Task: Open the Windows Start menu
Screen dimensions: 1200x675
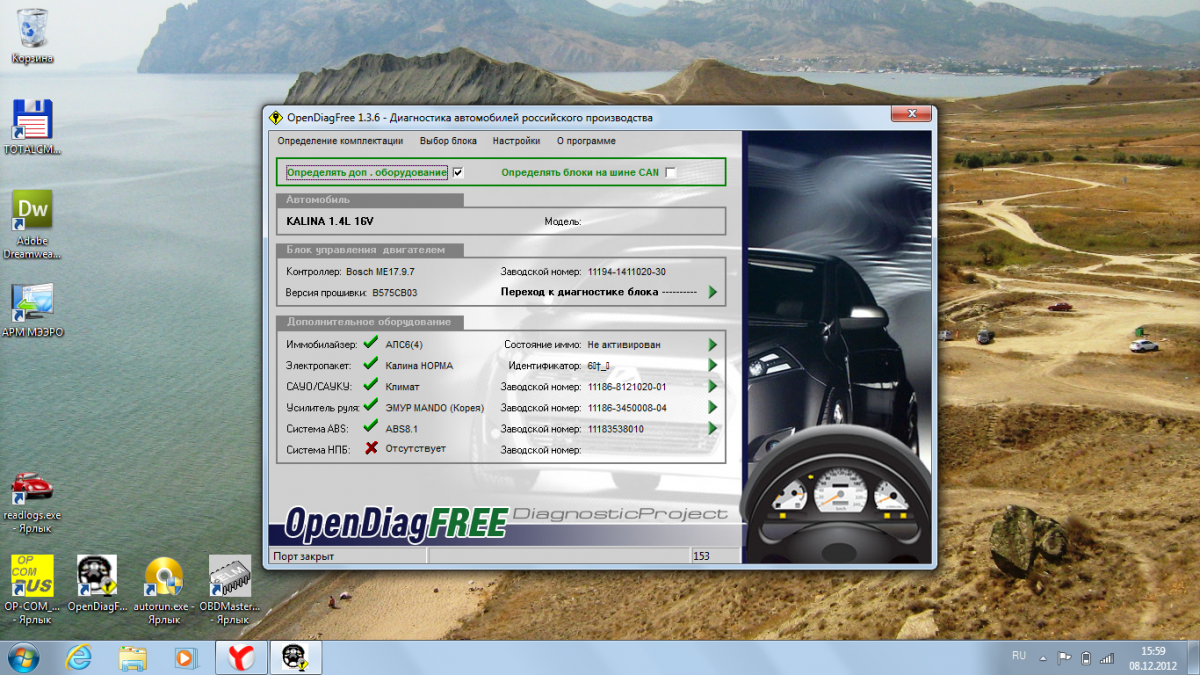Action: [23, 657]
